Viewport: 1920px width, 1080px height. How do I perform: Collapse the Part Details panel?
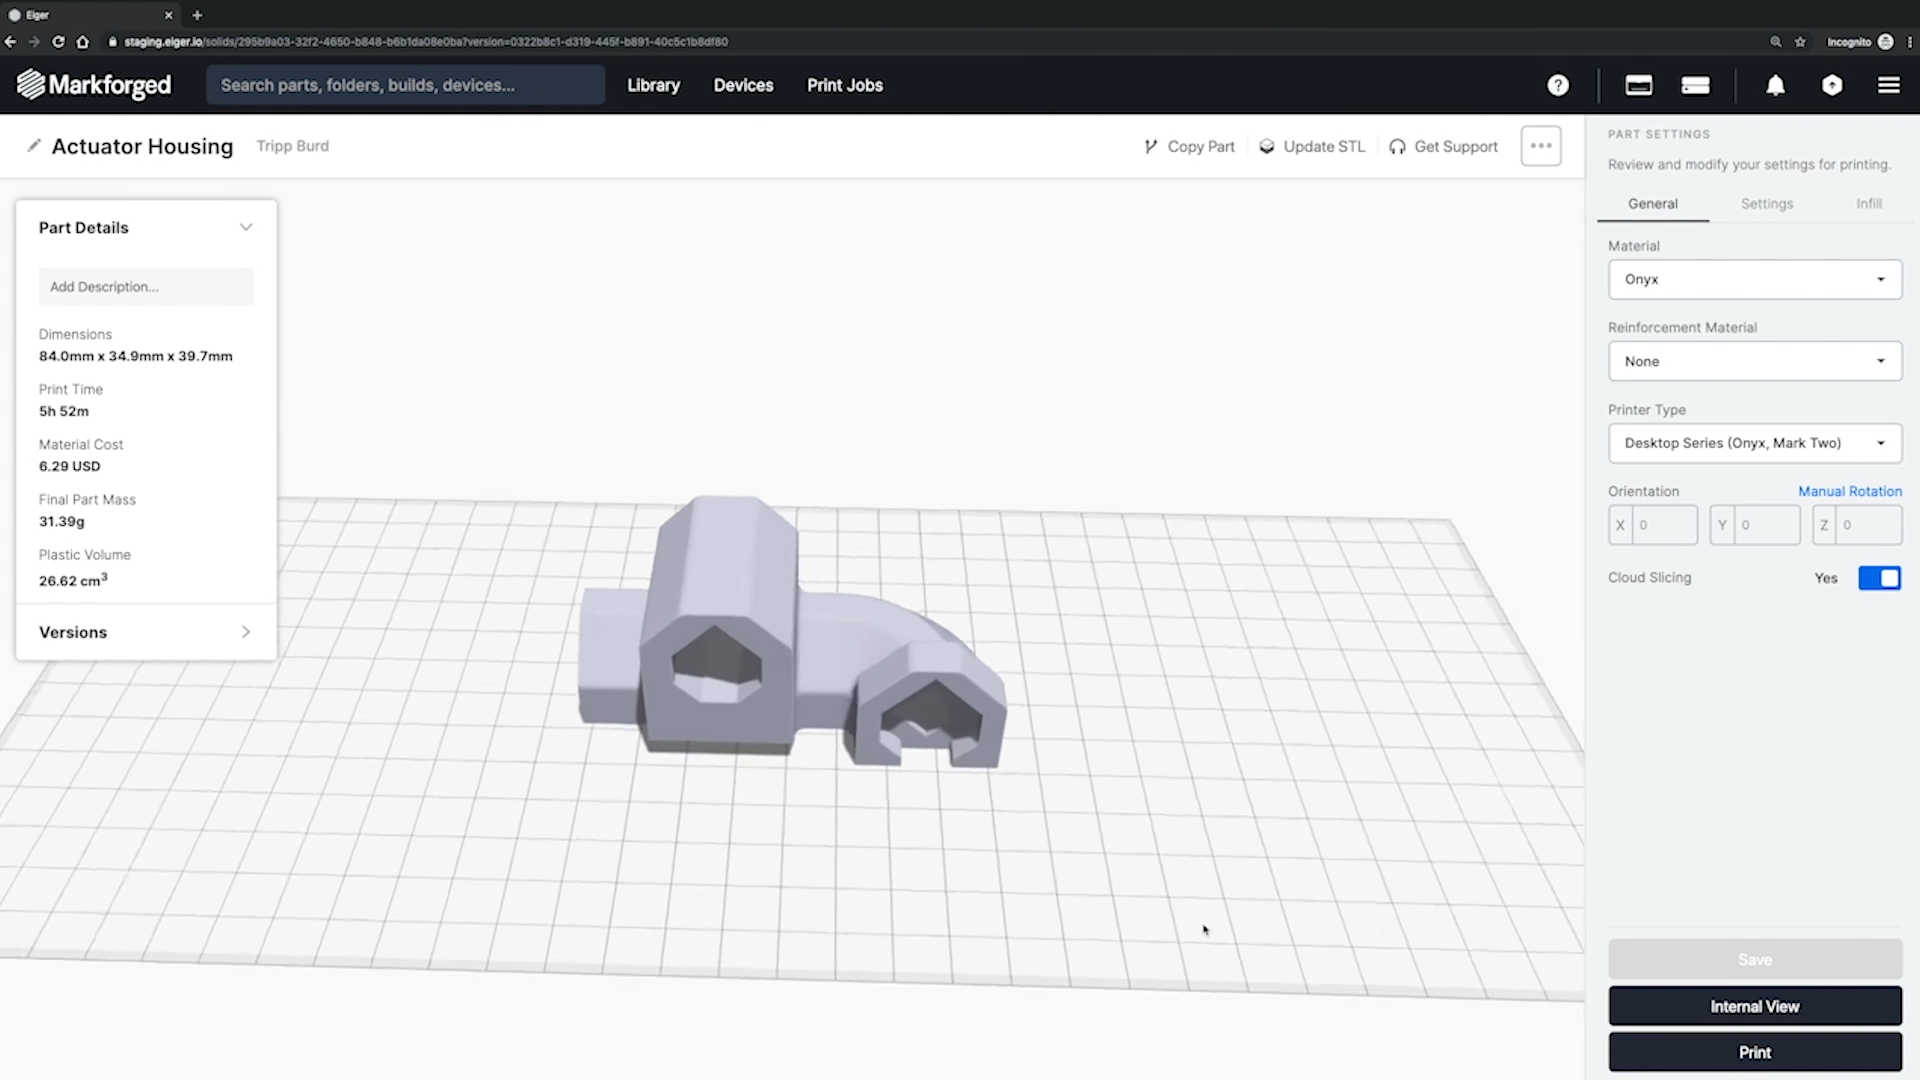245,227
